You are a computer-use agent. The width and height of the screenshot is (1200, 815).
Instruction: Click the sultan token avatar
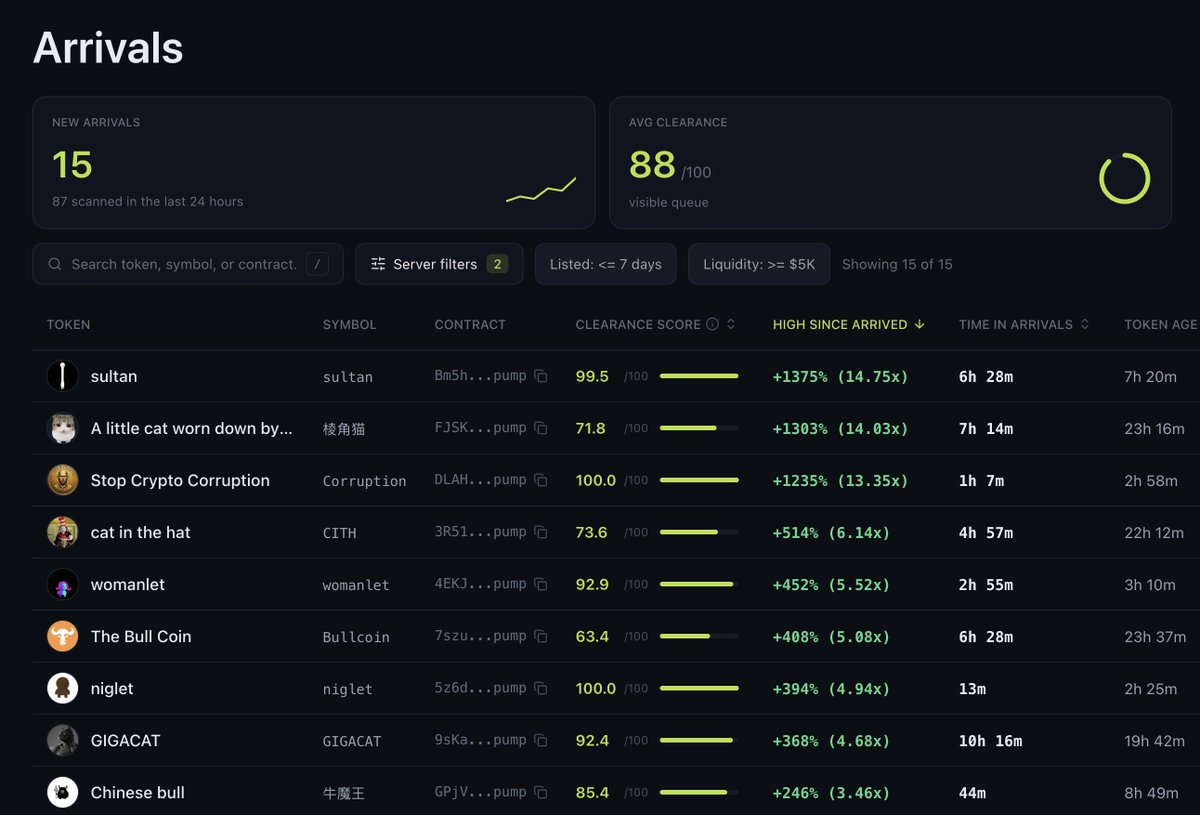pos(62,376)
